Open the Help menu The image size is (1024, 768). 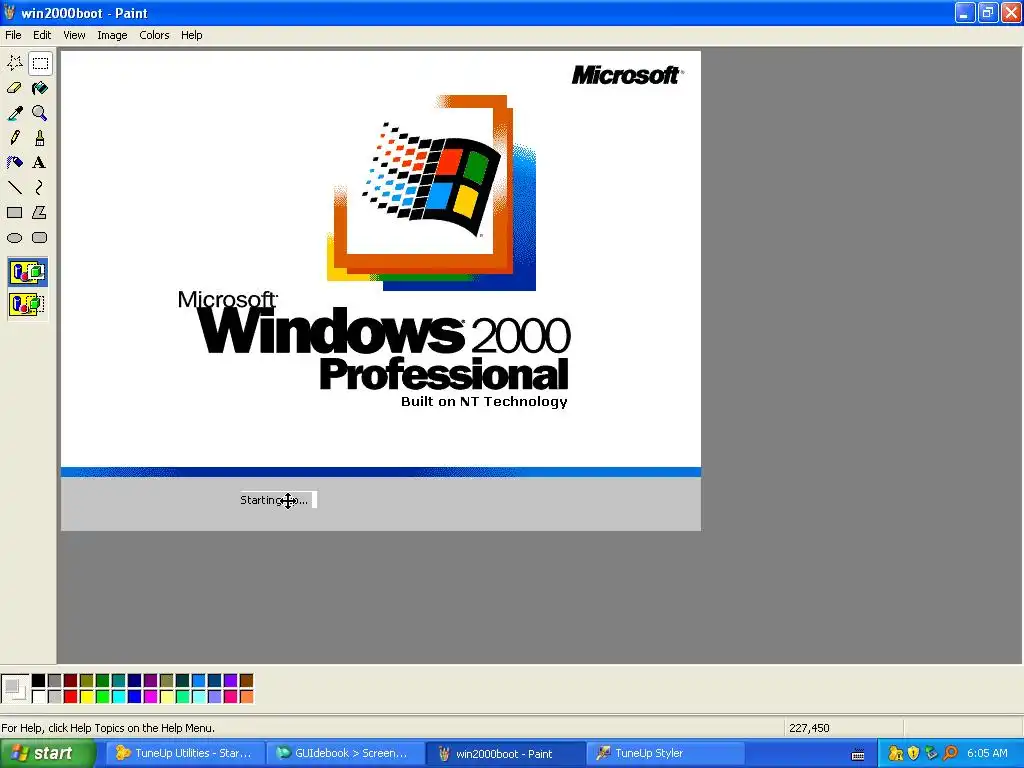pos(191,35)
